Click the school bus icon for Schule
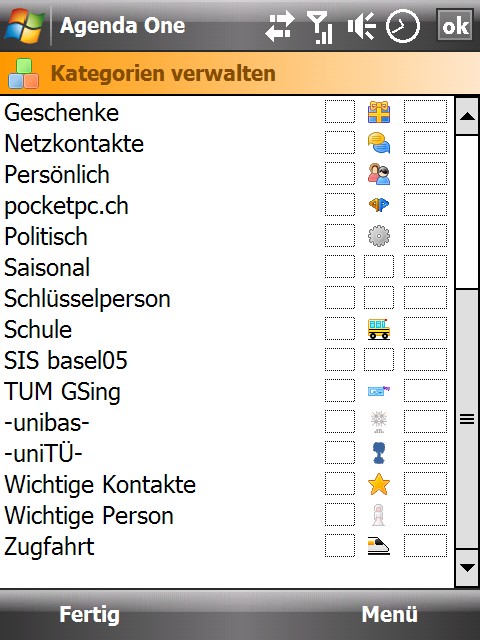This screenshot has height=640, width=480. pos(379,329)
